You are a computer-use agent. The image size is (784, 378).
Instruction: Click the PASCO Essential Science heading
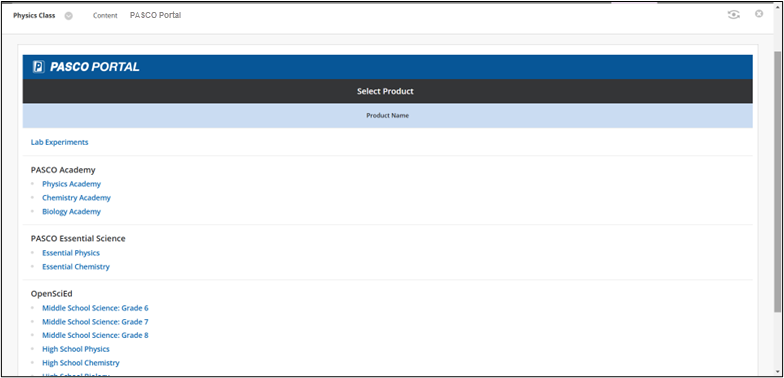pos(78,238)
